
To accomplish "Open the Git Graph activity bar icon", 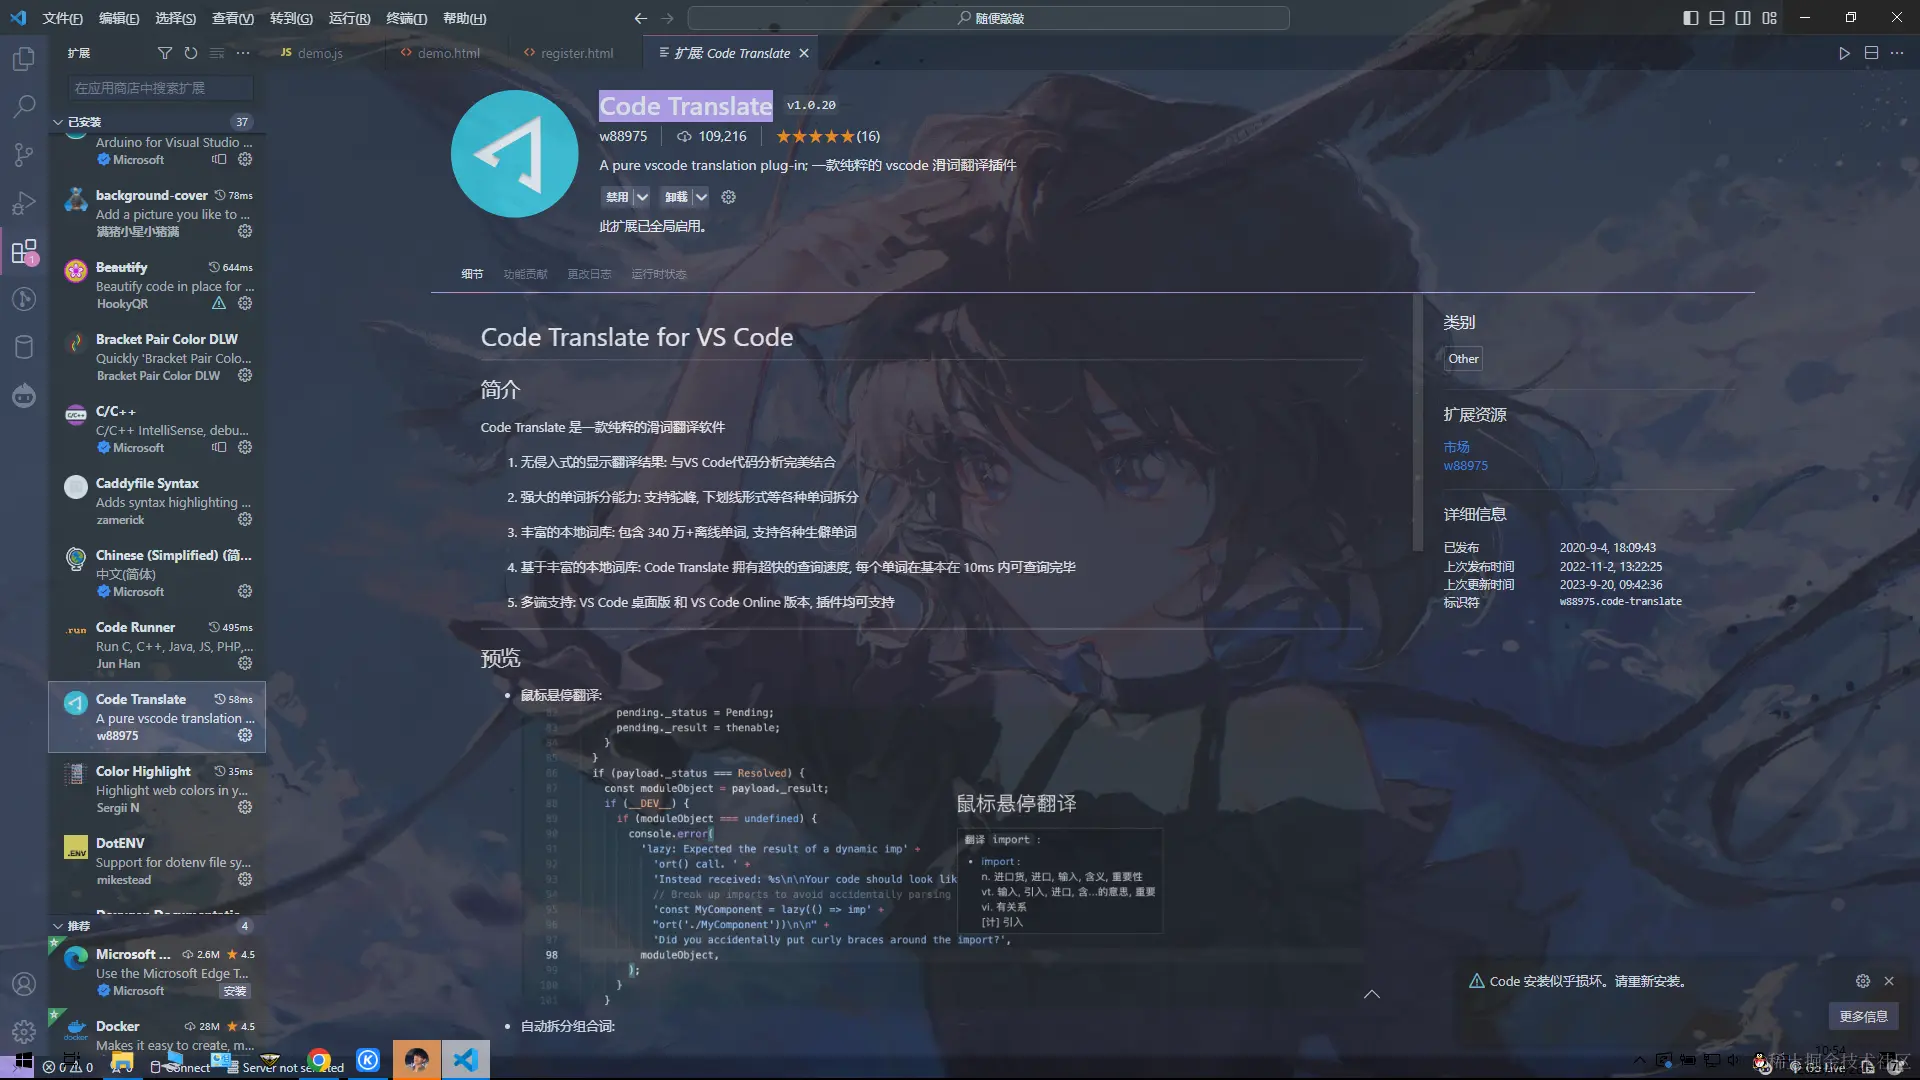I will [24, 298].
